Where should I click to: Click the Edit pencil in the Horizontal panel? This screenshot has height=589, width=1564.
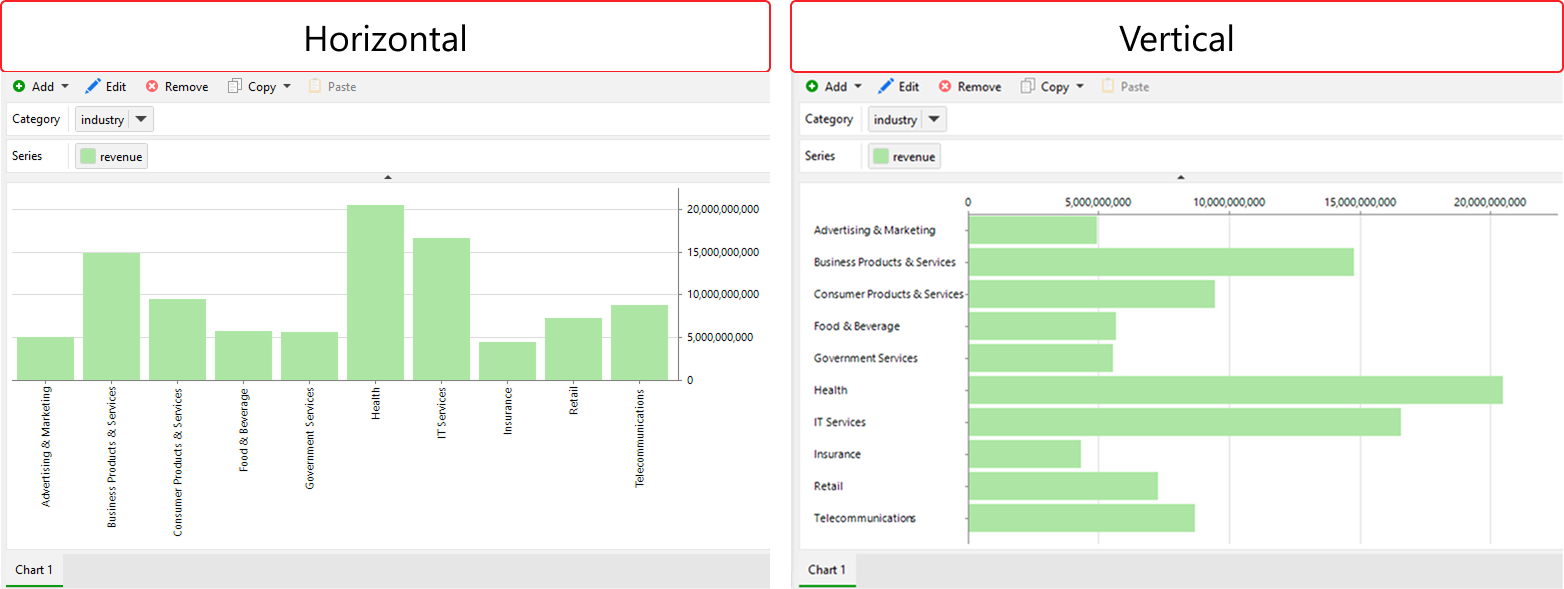[x=94, y=87]
